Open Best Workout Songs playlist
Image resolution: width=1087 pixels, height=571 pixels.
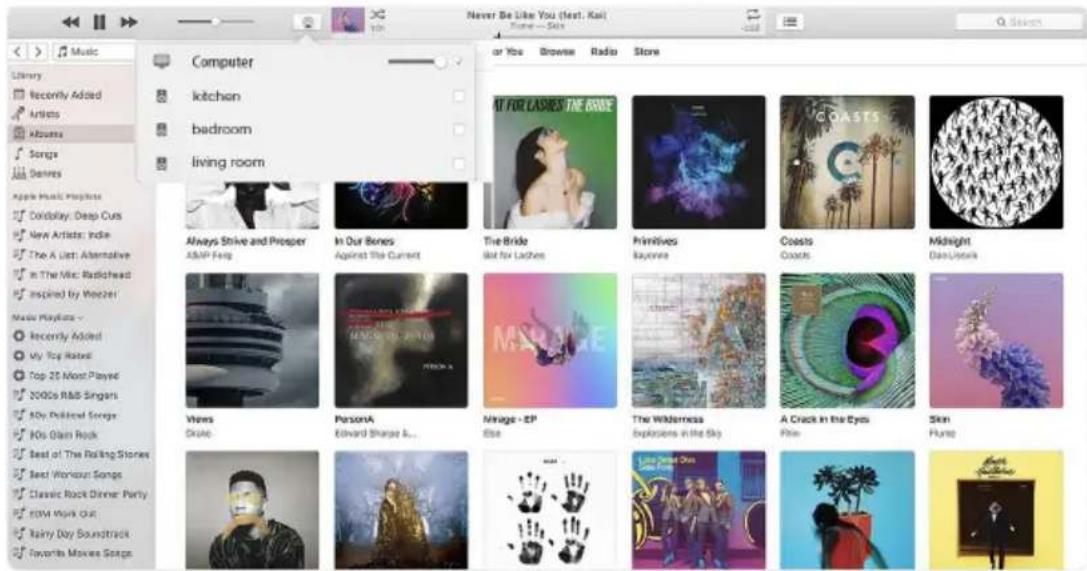pos(76,475)
